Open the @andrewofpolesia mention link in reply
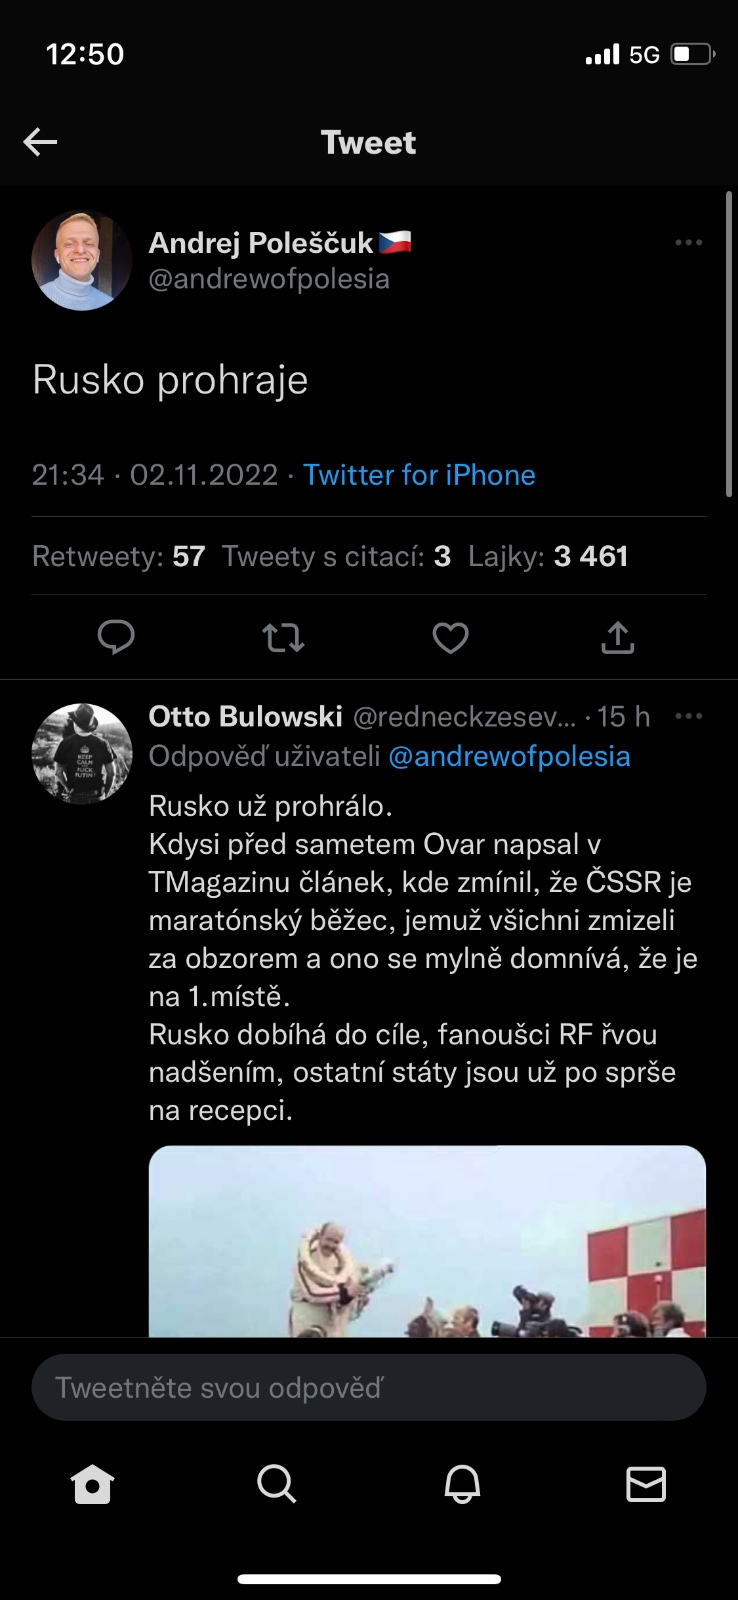 pos(509,757)
